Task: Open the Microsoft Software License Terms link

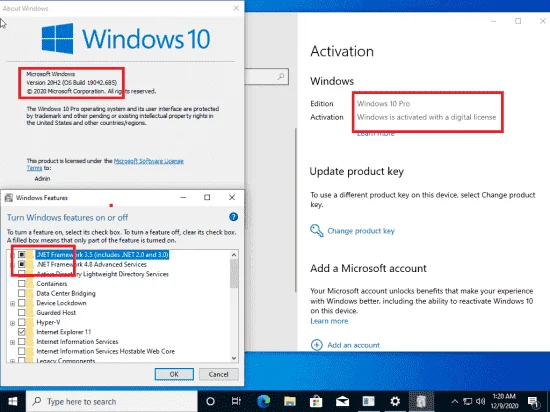Action: click(x=149, y=161)
